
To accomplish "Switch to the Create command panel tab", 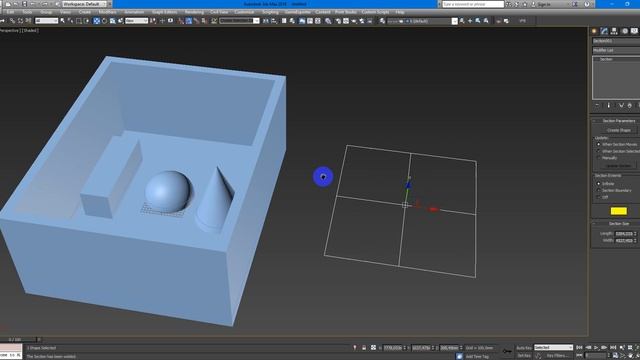I will pos(594,31).
